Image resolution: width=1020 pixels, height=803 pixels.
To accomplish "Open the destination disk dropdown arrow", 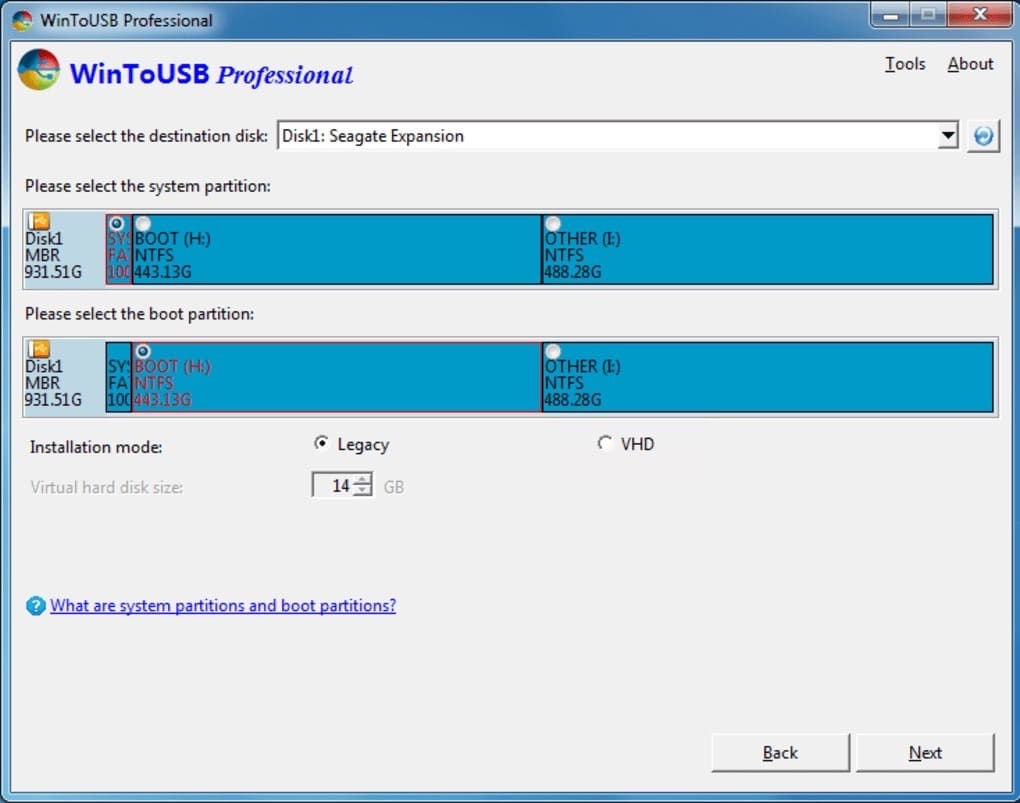I will point(948,136).
